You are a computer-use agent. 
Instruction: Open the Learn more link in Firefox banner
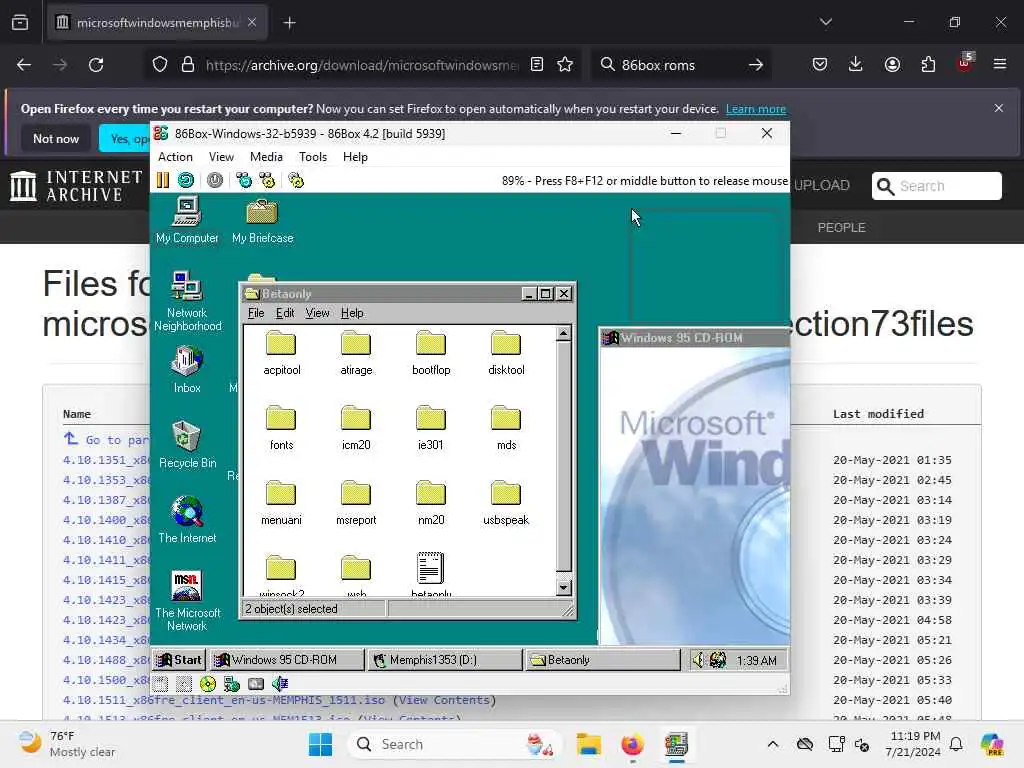coord(756,109)
